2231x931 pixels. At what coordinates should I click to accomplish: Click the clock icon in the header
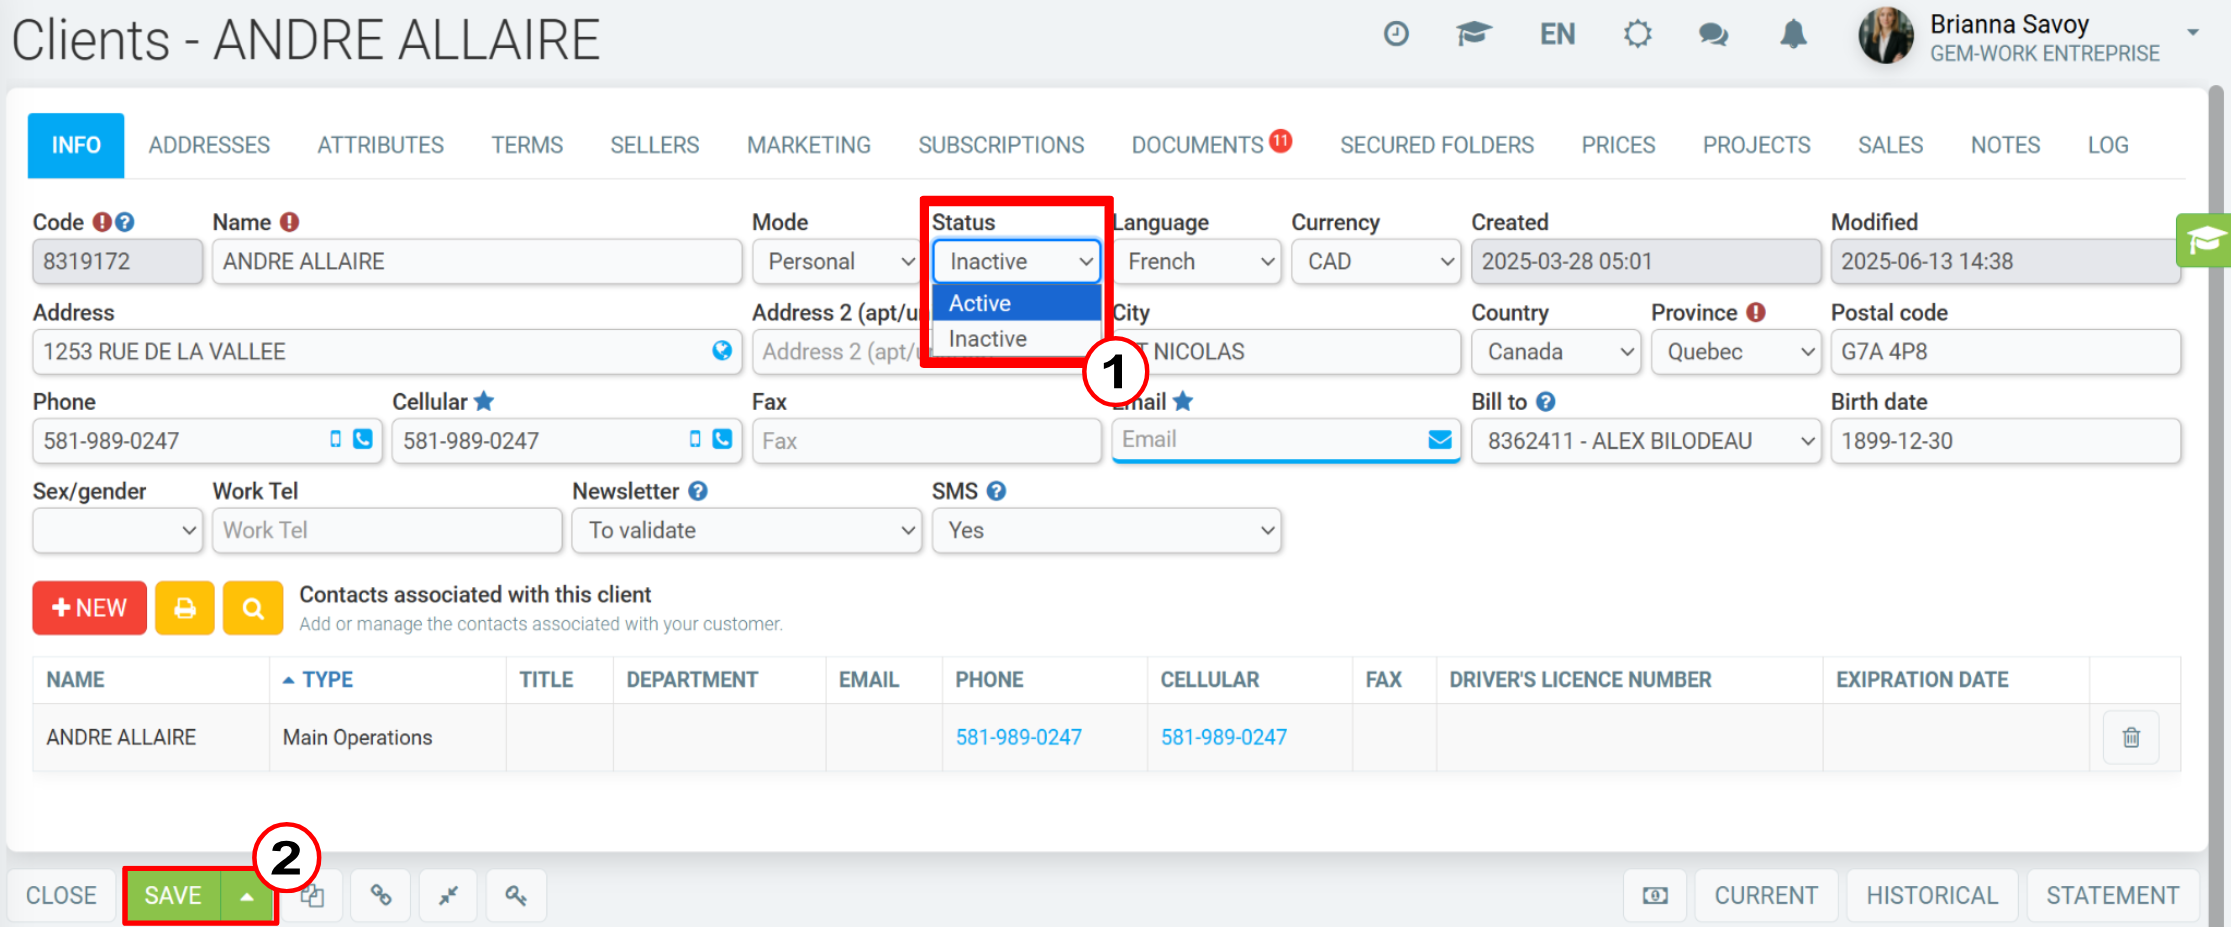[x=1396, y=34]
